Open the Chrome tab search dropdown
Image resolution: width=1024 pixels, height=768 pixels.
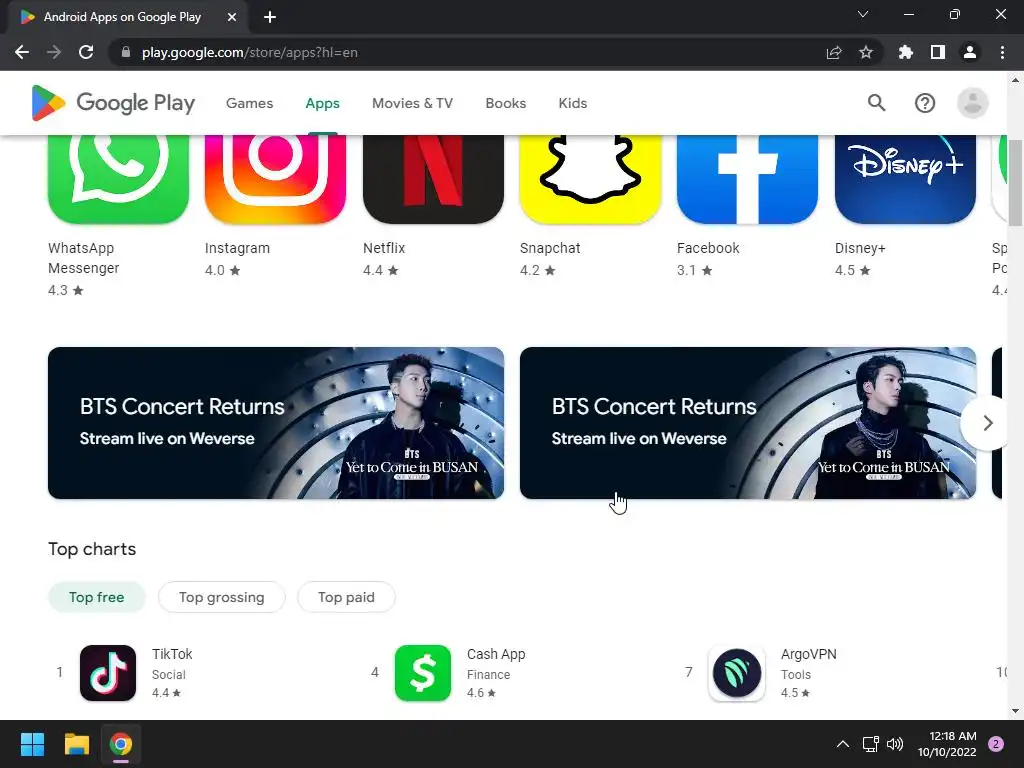click(863, 14)
